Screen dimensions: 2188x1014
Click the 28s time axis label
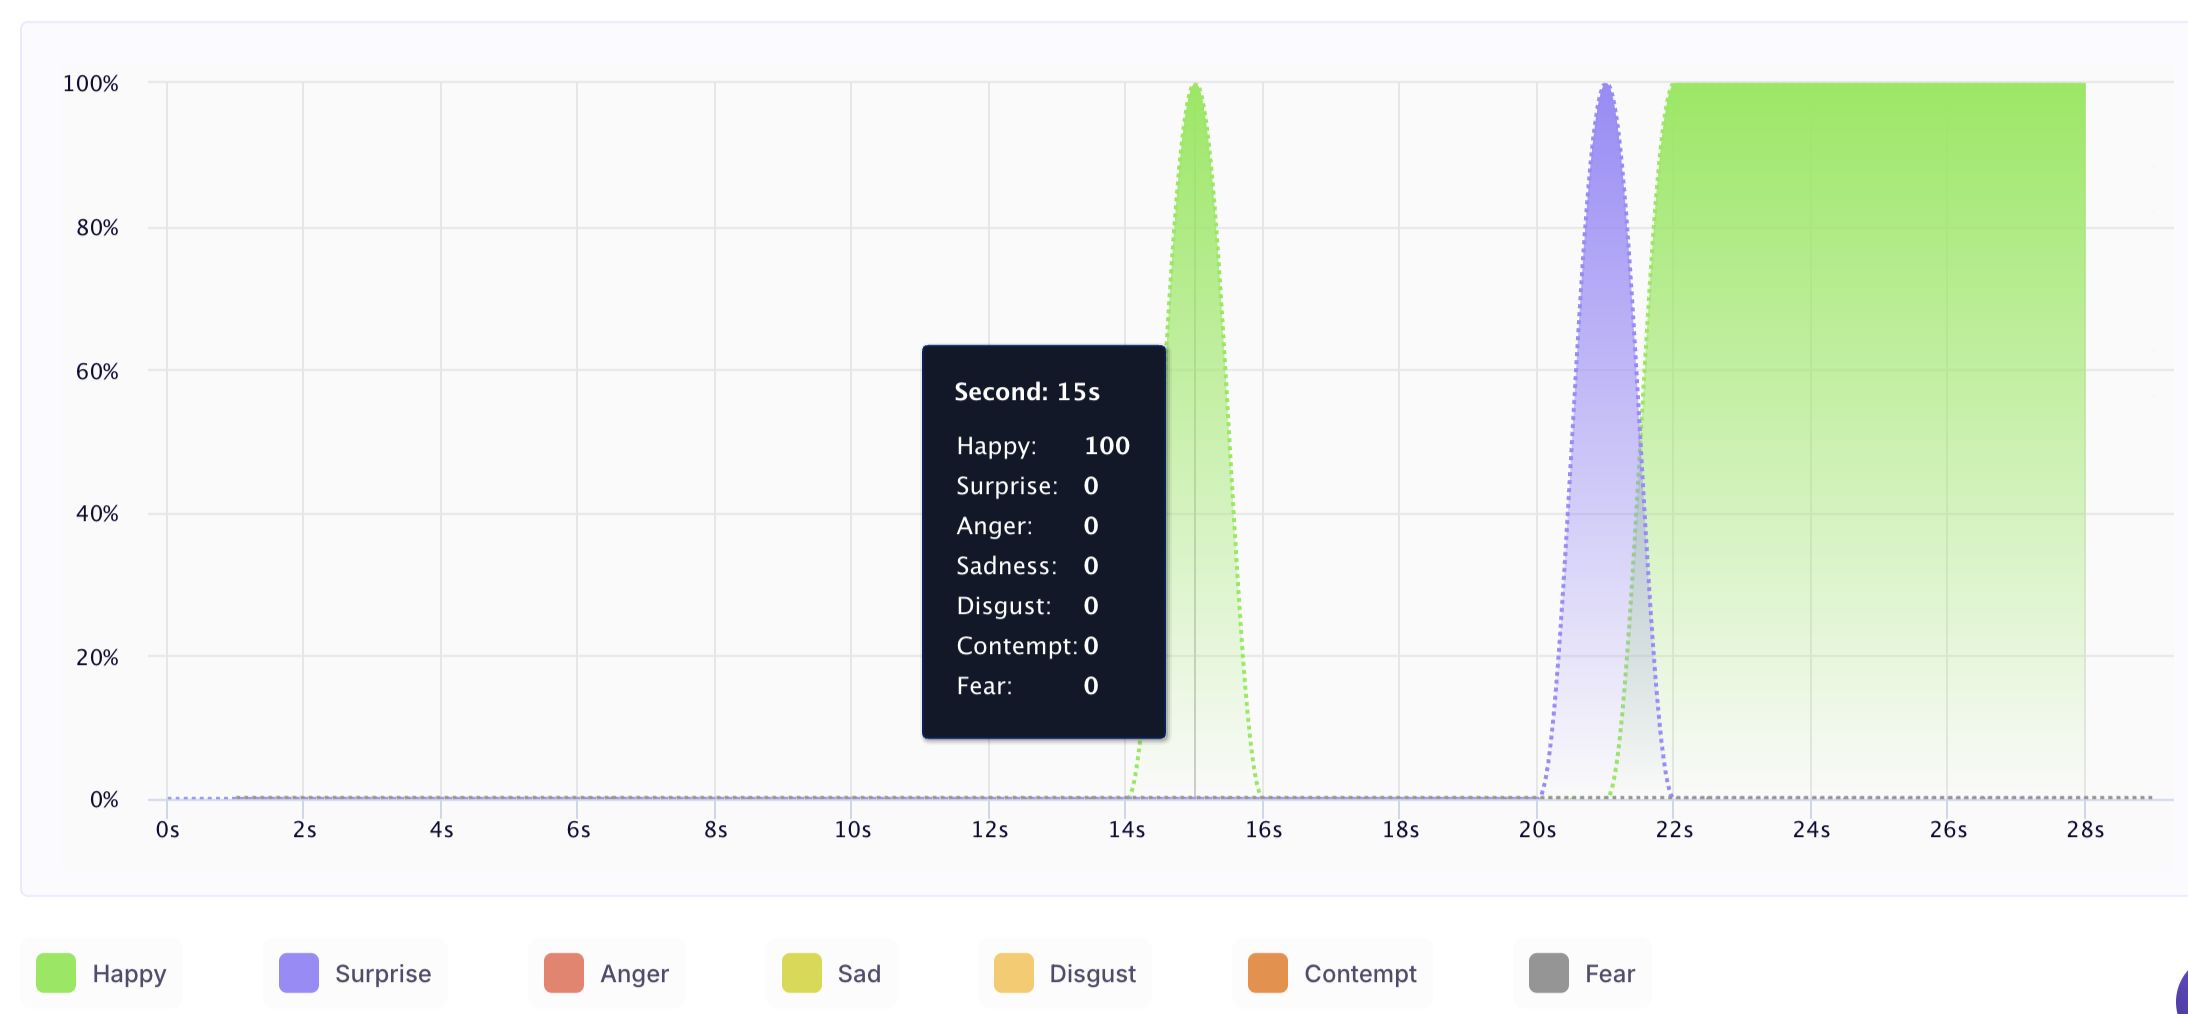pyautogui.click(x=2086, y=830)
